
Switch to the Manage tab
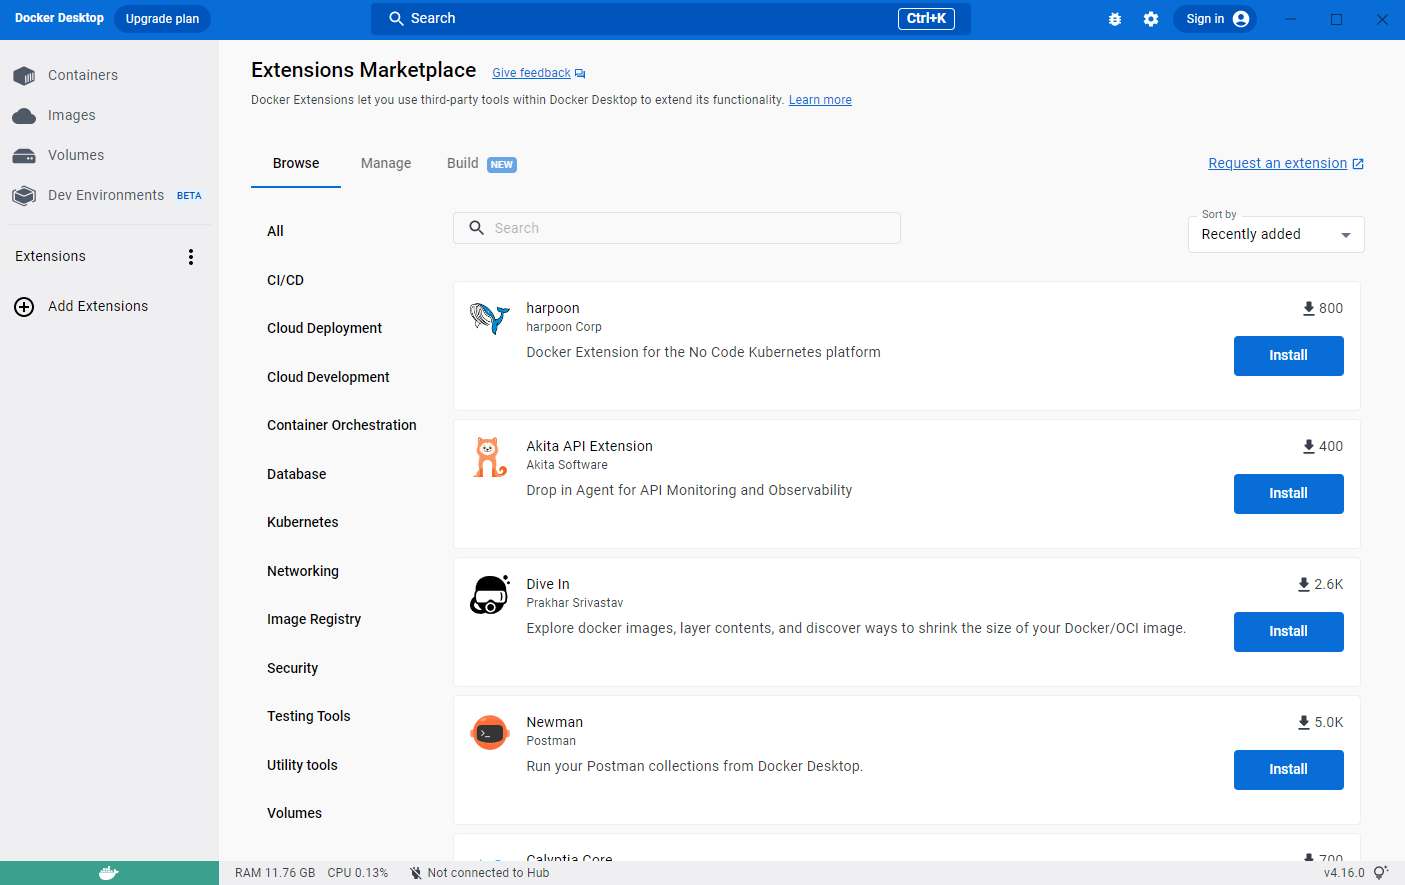386,164
